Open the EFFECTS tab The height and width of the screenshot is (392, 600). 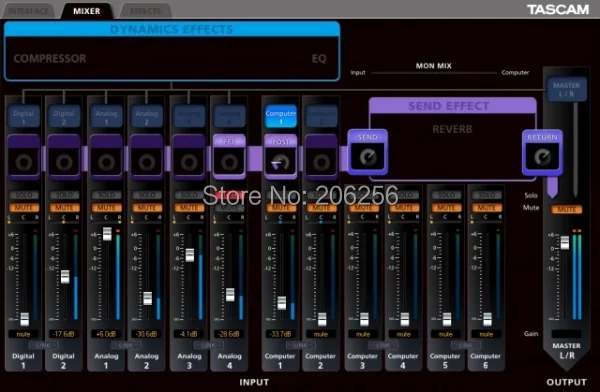click(x=146, y=11)
